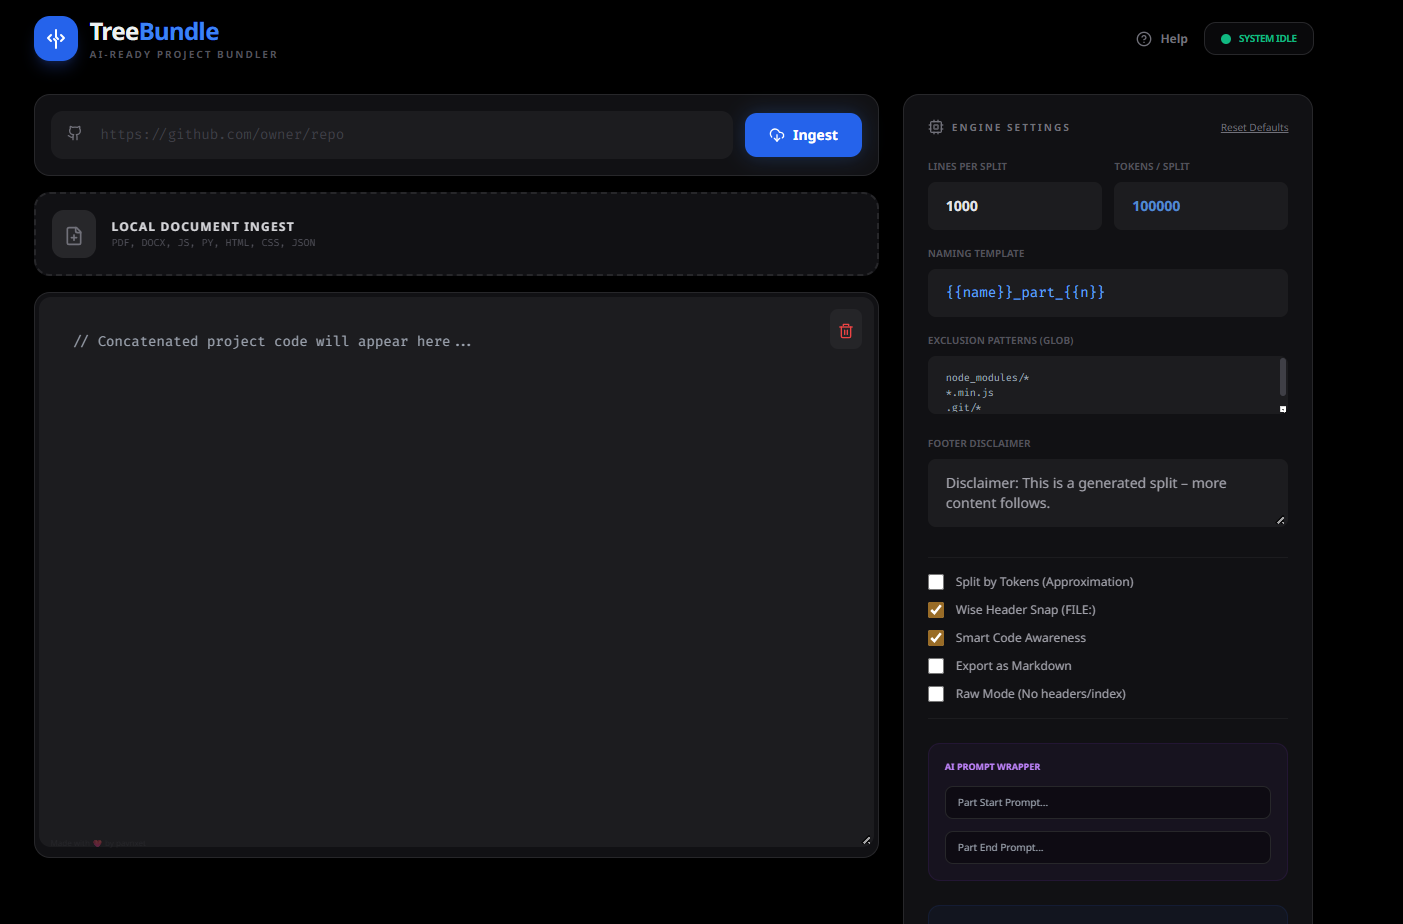
Task: Click the GitHub icon in URL field
Action: coord(75,134)
